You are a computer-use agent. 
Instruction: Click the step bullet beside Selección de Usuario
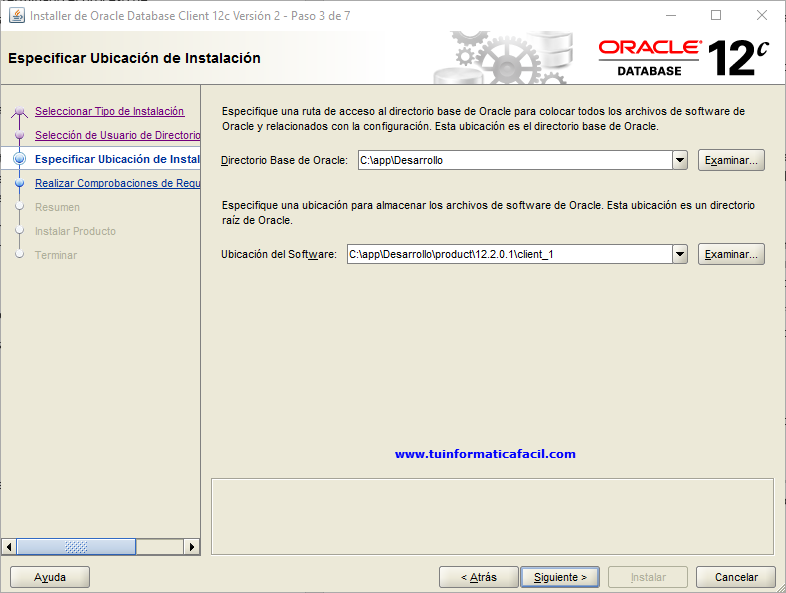20,135
